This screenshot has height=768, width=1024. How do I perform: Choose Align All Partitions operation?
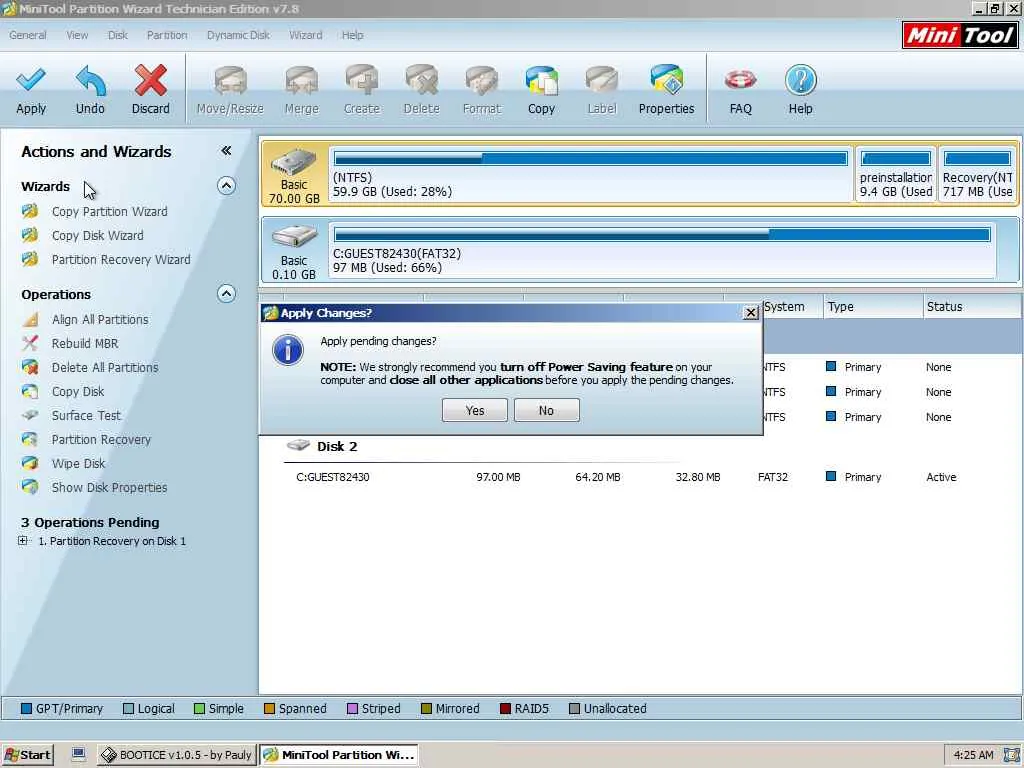[x=100, y=319]
